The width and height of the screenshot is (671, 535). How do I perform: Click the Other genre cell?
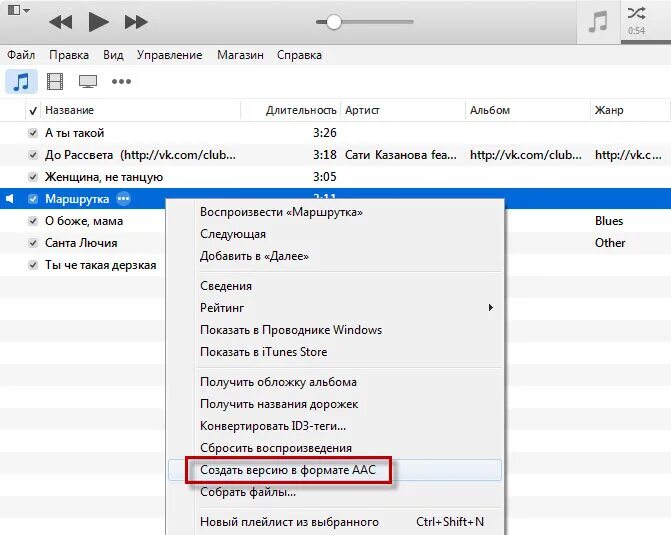610,243
